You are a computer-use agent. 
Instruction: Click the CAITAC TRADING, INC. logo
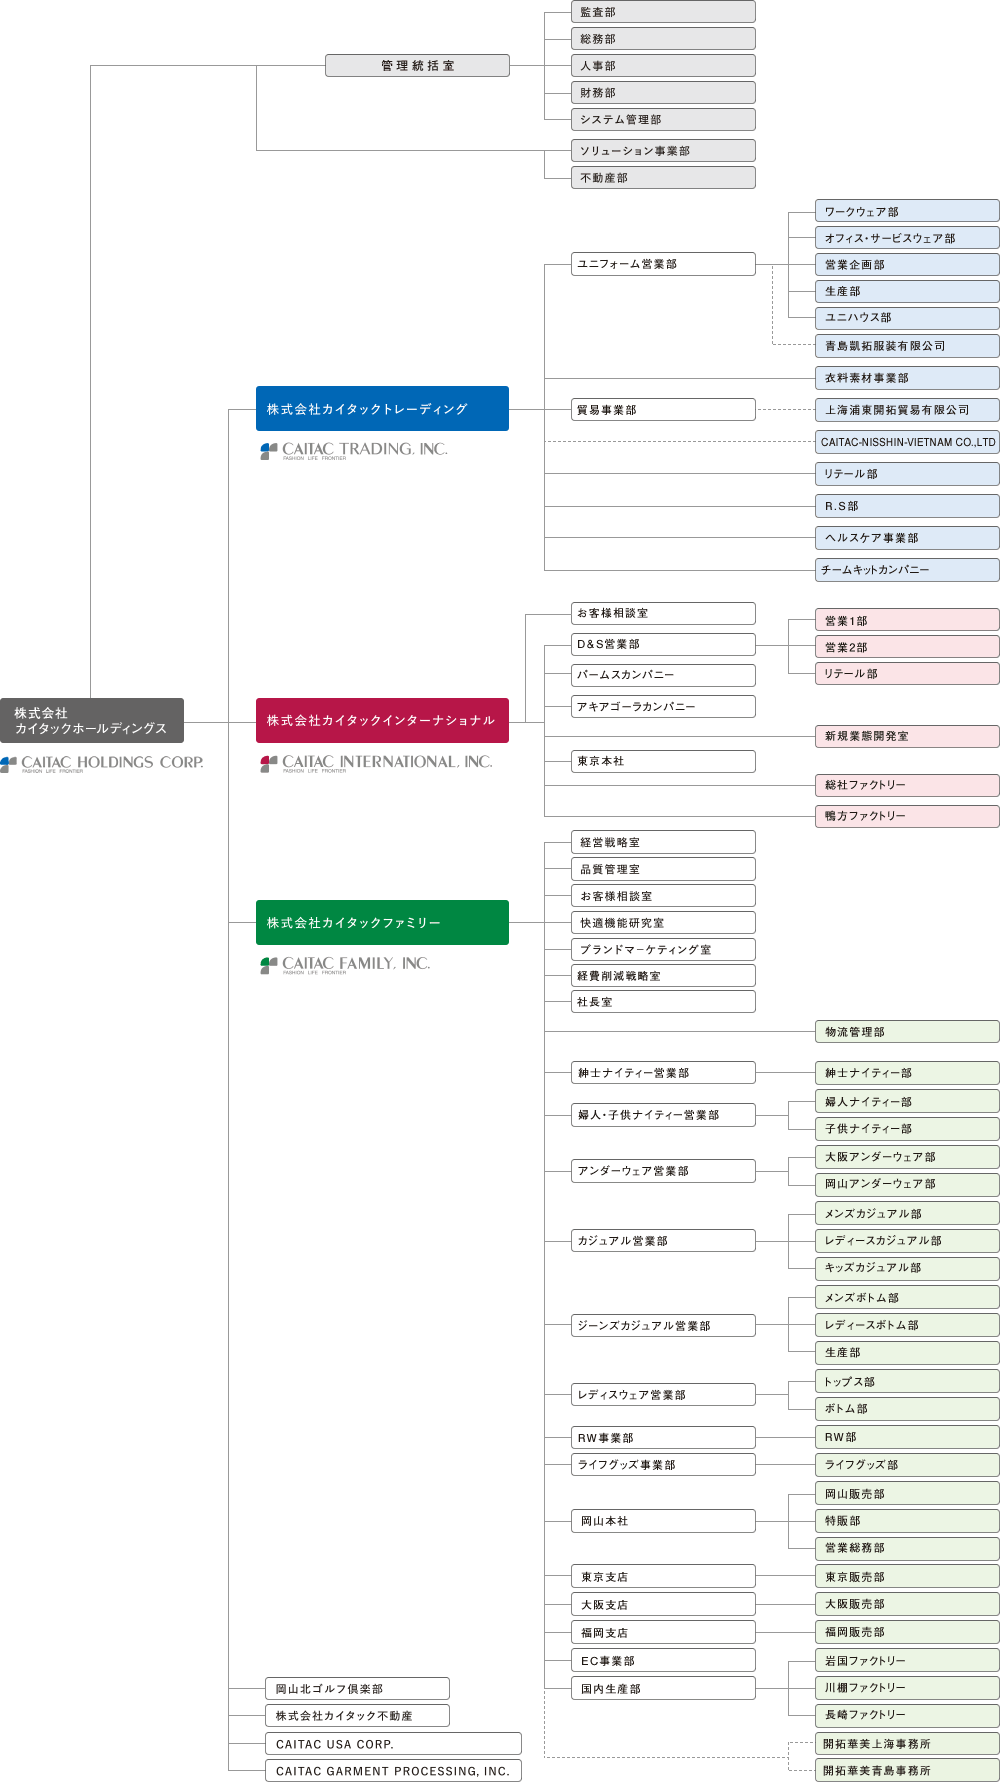tap(354, 451)
